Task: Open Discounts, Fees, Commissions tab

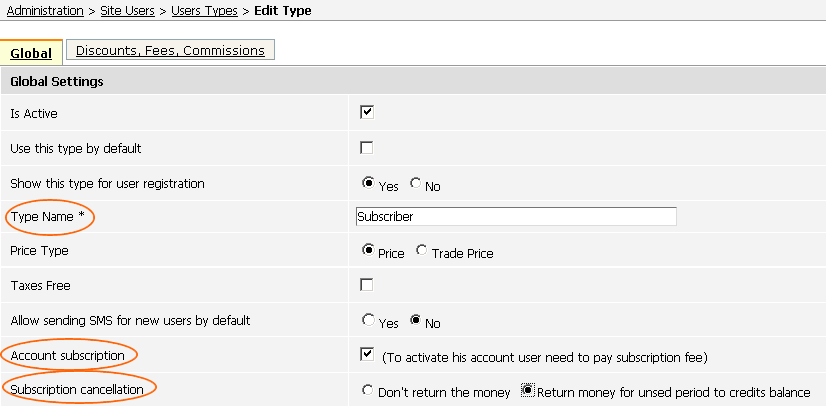Action: [x=170, y=51]
